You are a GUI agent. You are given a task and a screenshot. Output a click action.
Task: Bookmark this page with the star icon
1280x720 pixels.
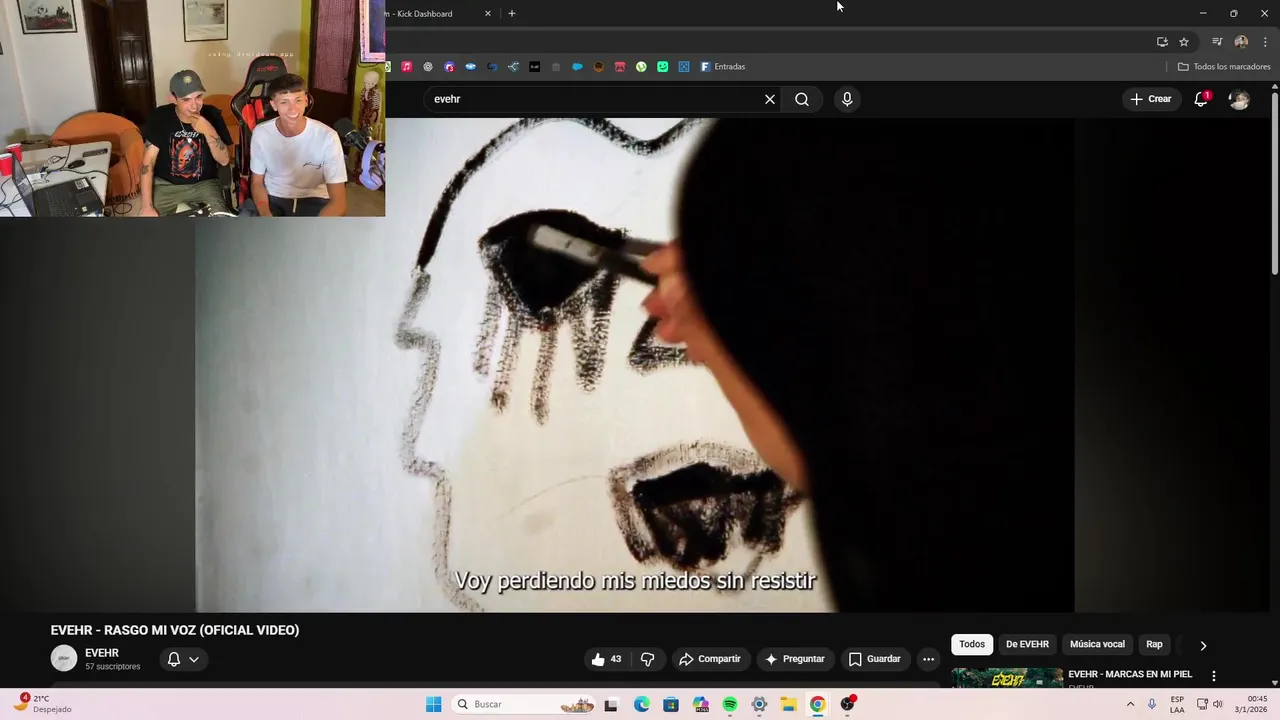point(1184,42)
